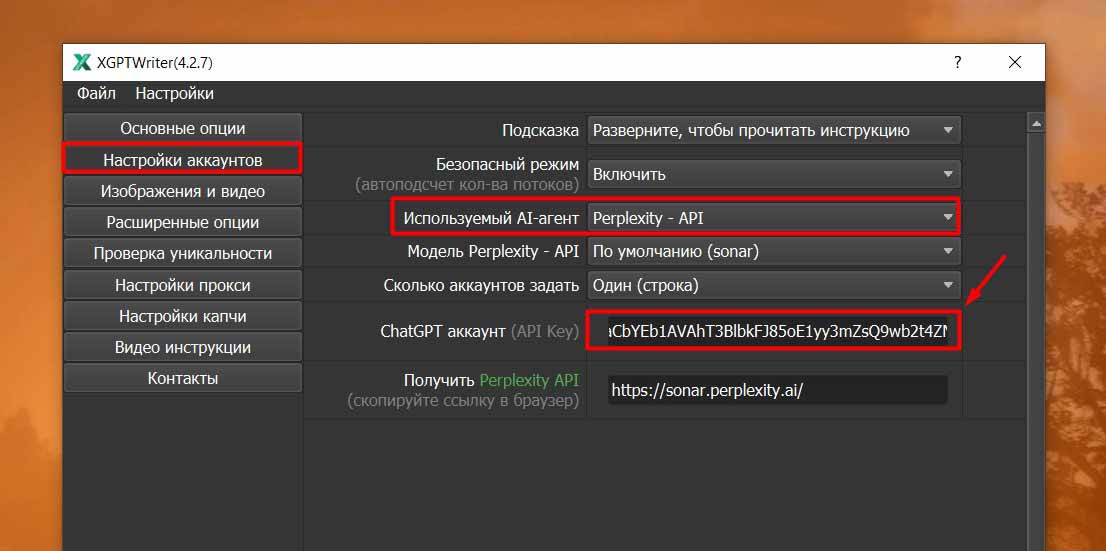Open the Безопасный режим dropdown

click(773, 174)
